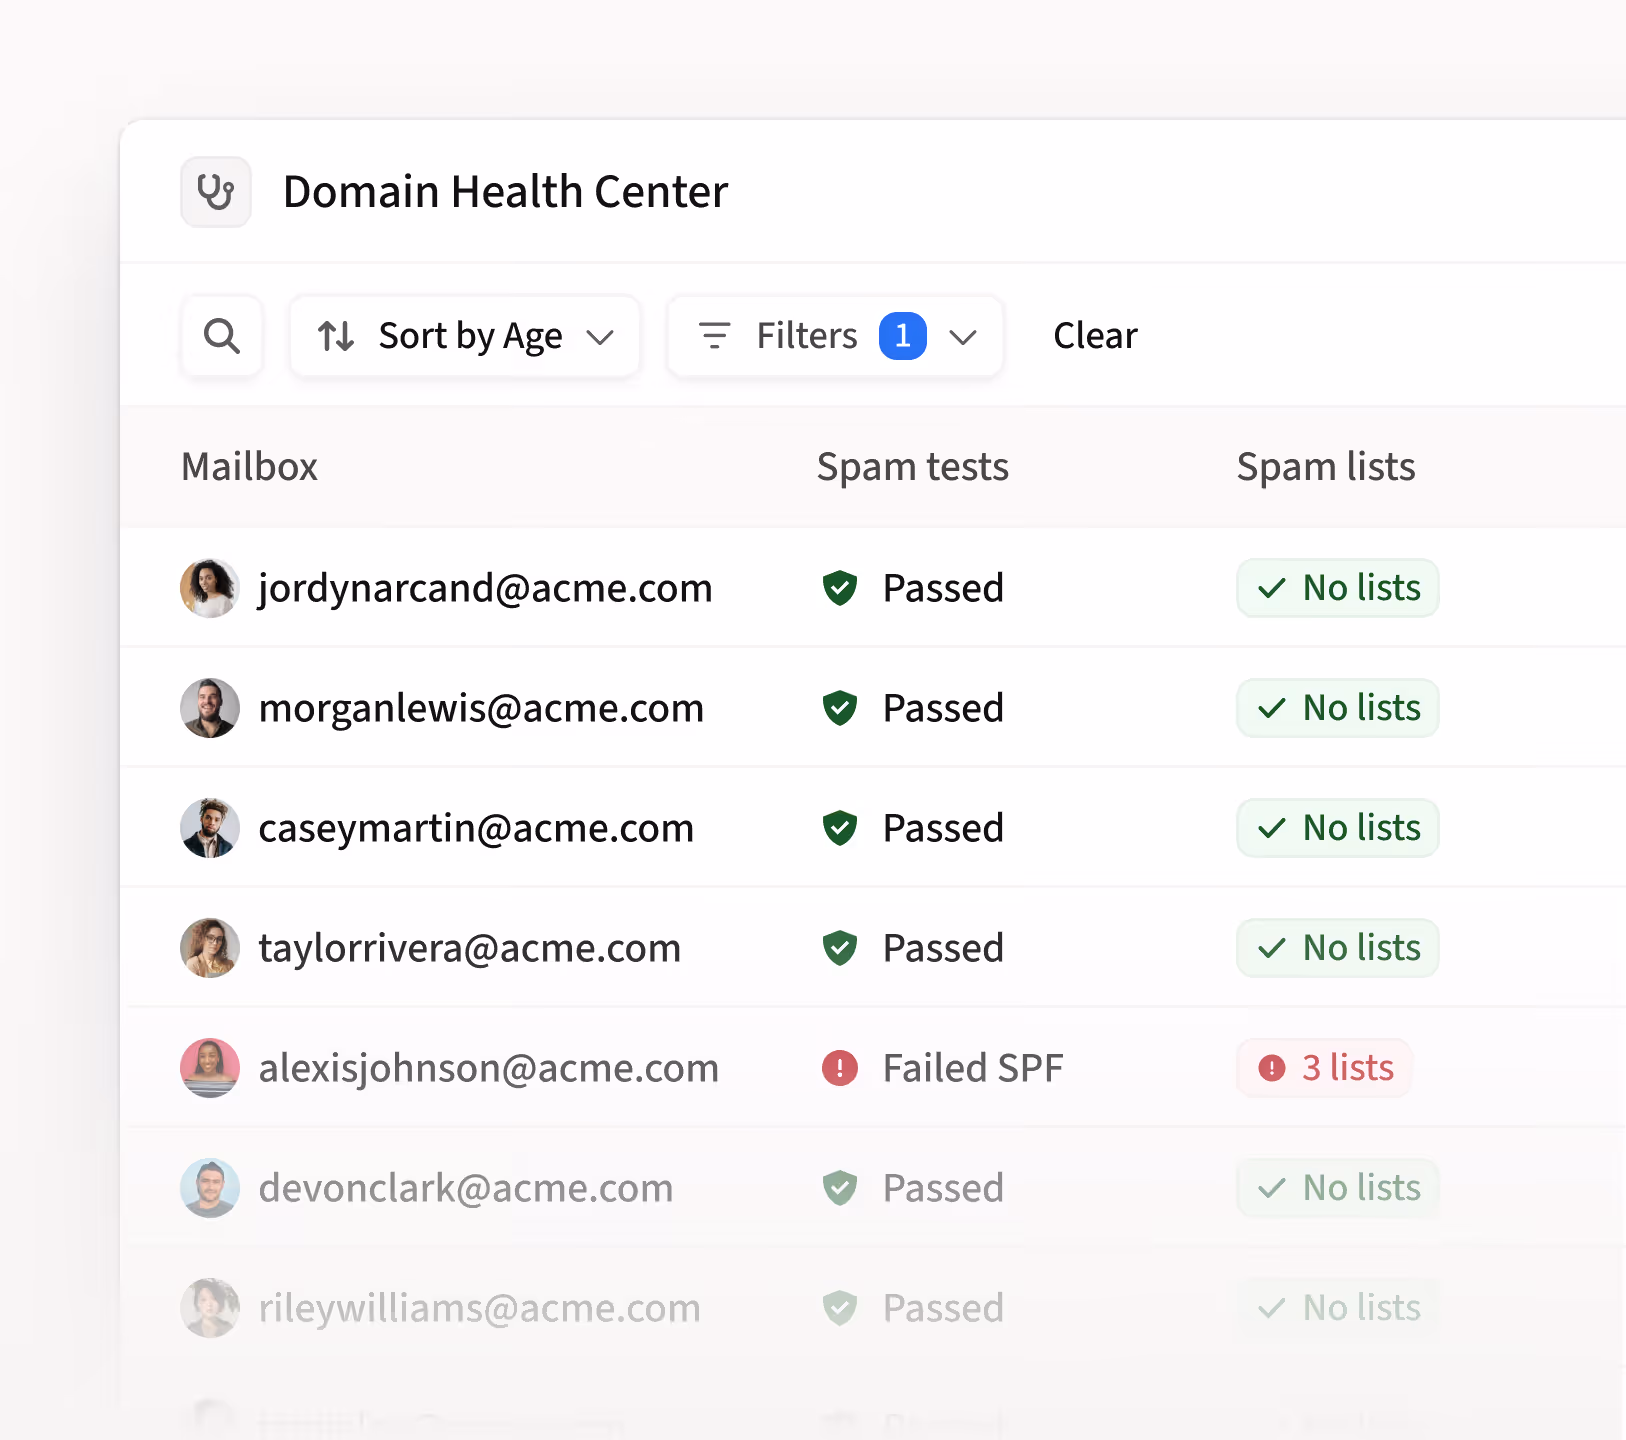The height and width of the screenshot is (1440, 1626).
Task: Click No lists badge for jordynarcand
Action: pos(1338,588)
